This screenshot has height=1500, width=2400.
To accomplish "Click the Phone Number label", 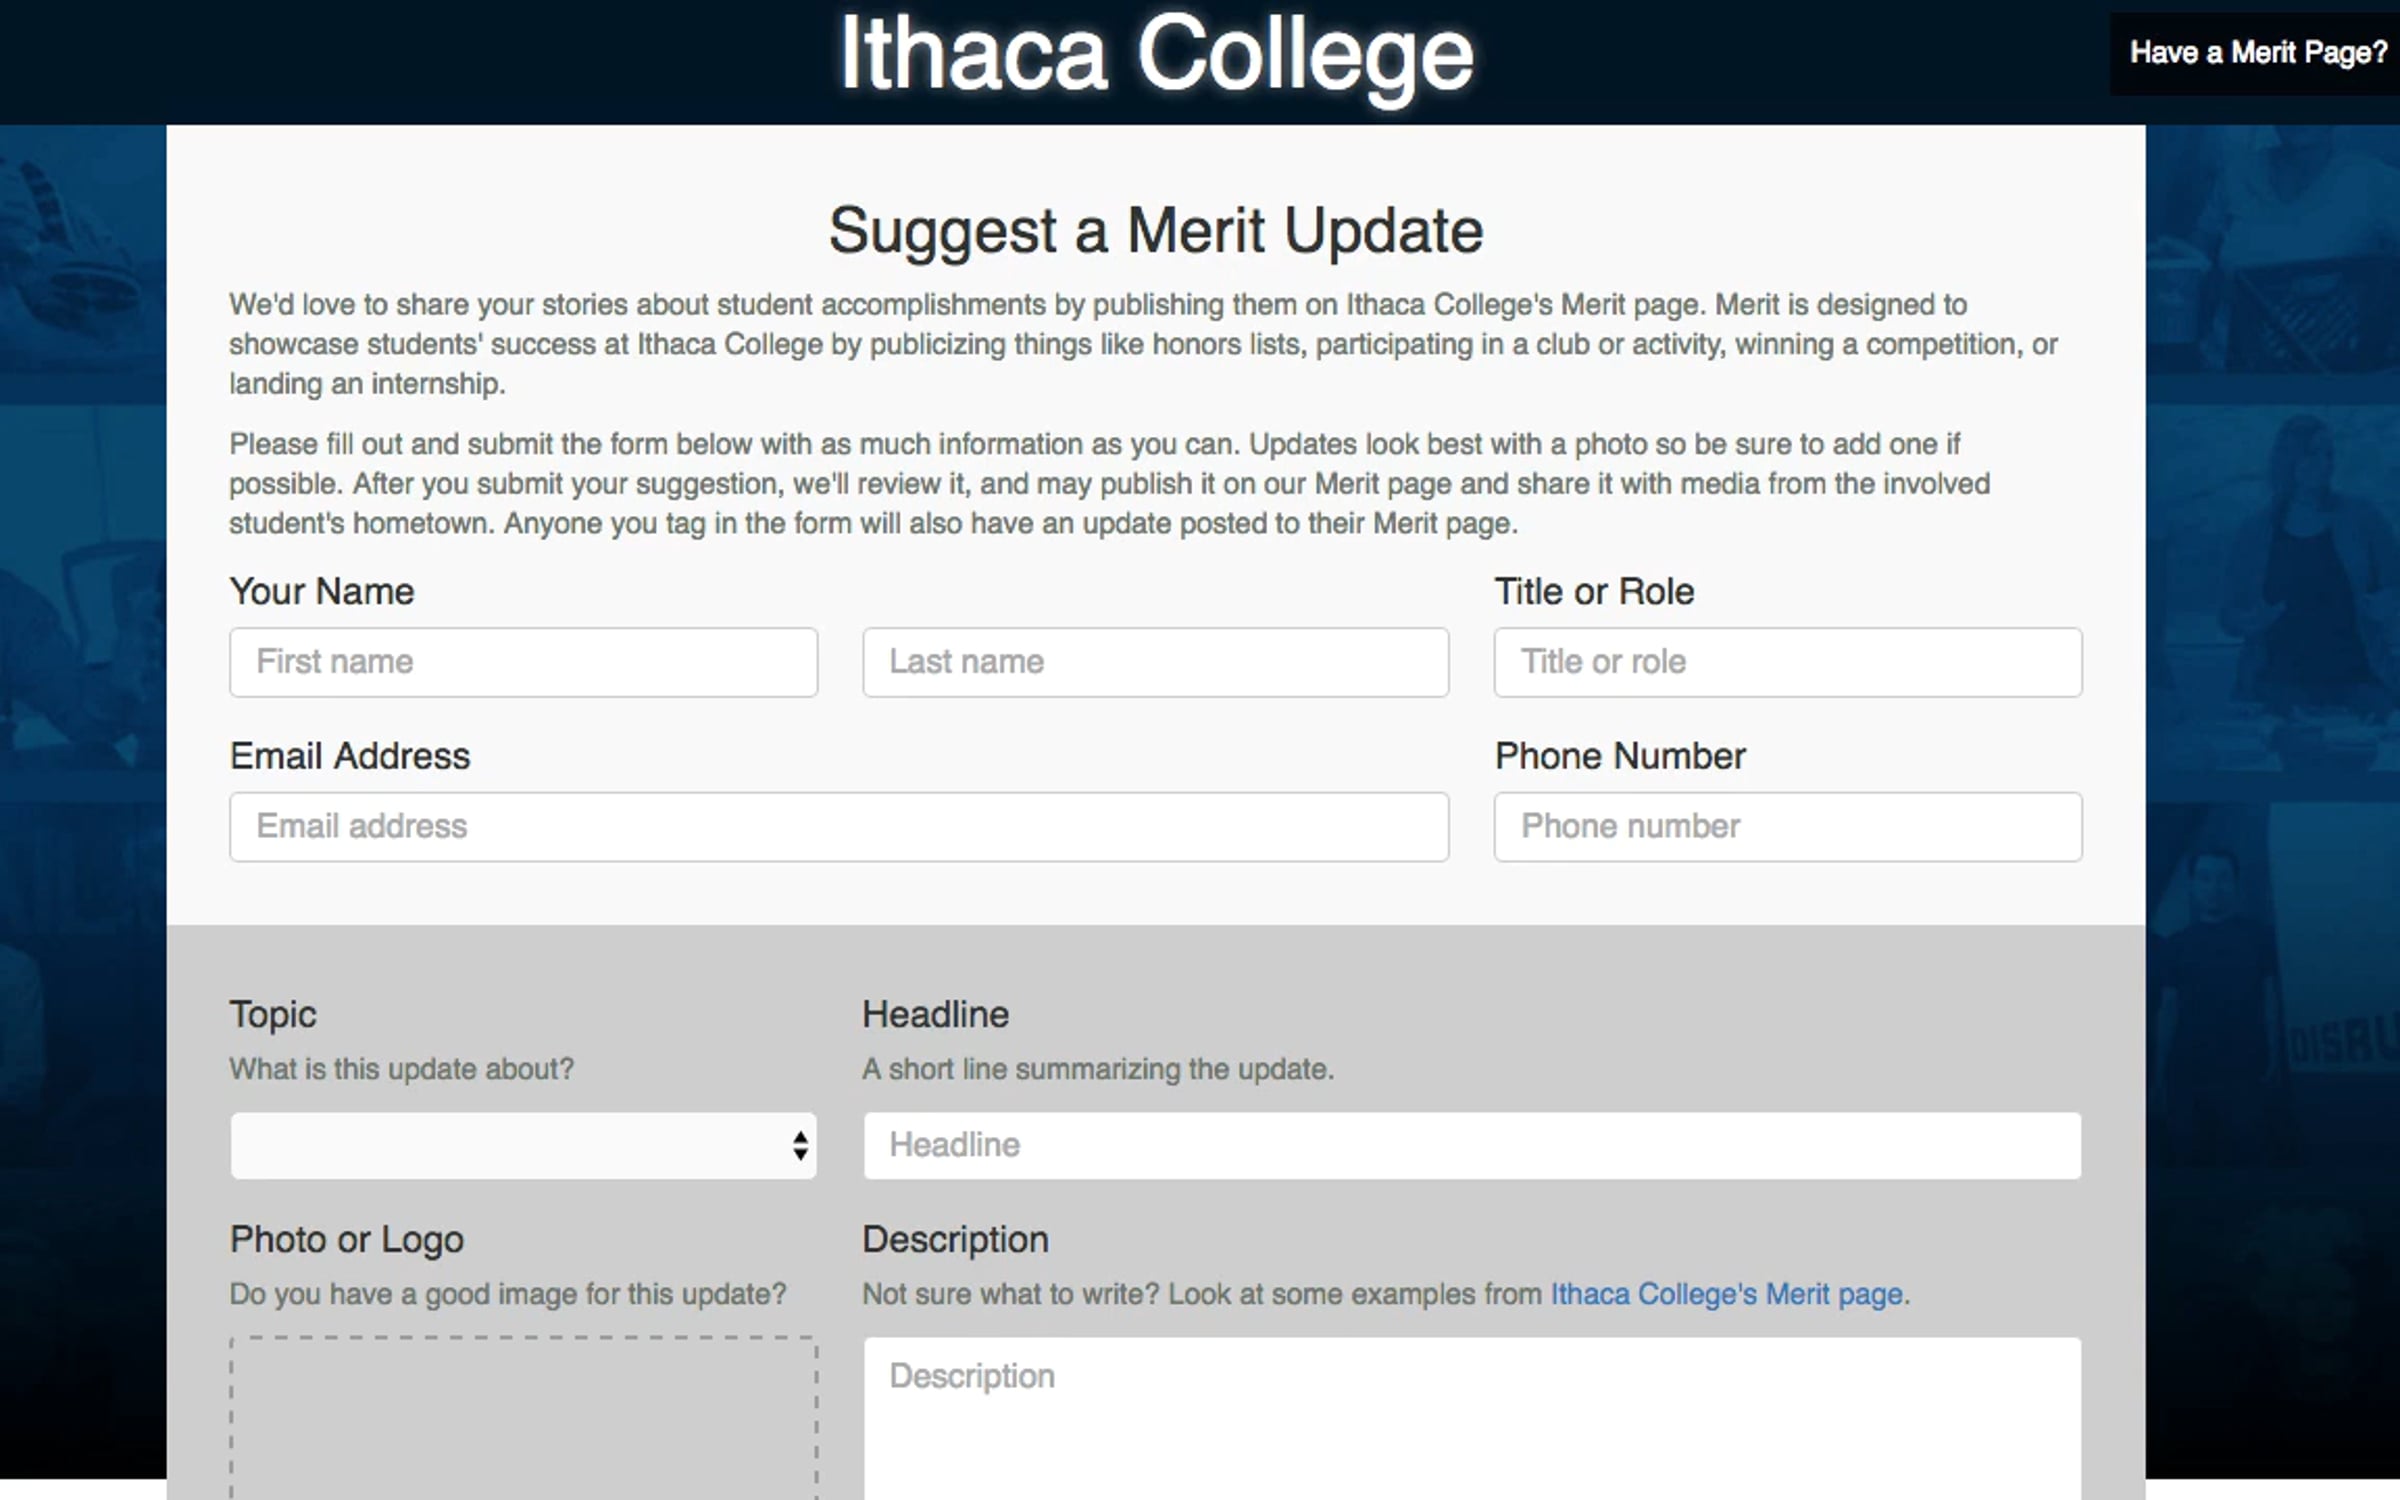I will tap(1620, 756).
